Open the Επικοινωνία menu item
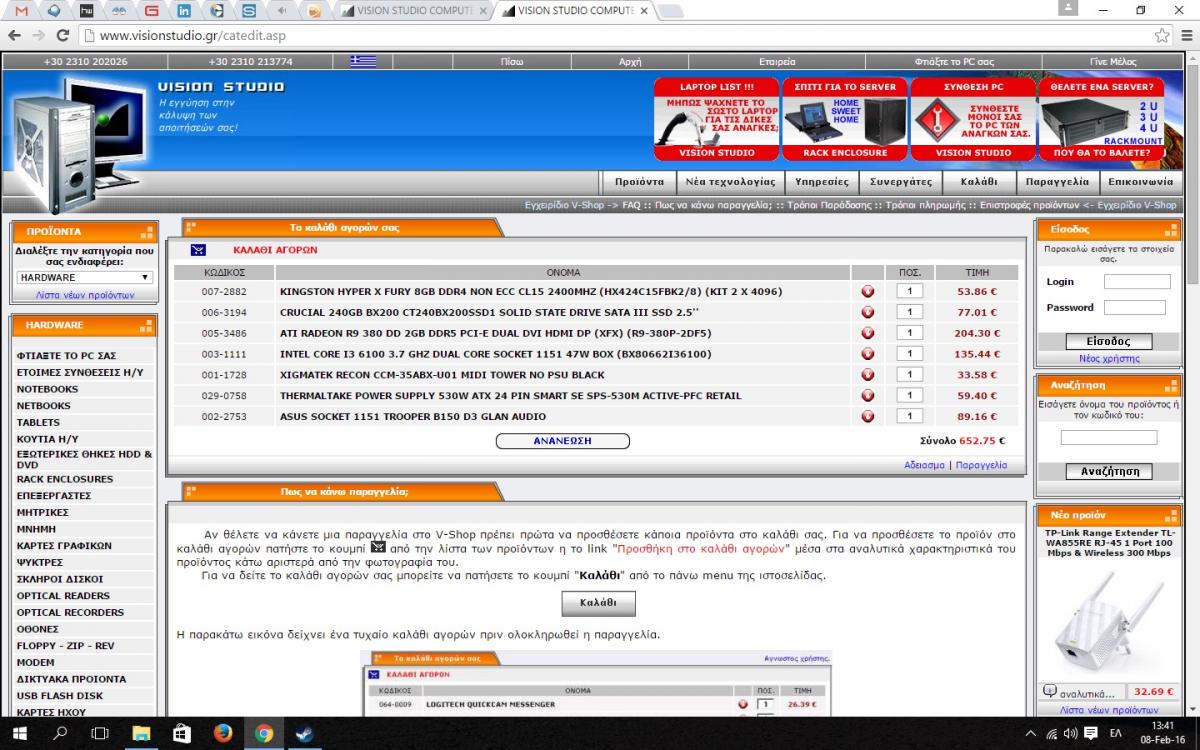1200x750 pixels. (x=1140, y=182)
